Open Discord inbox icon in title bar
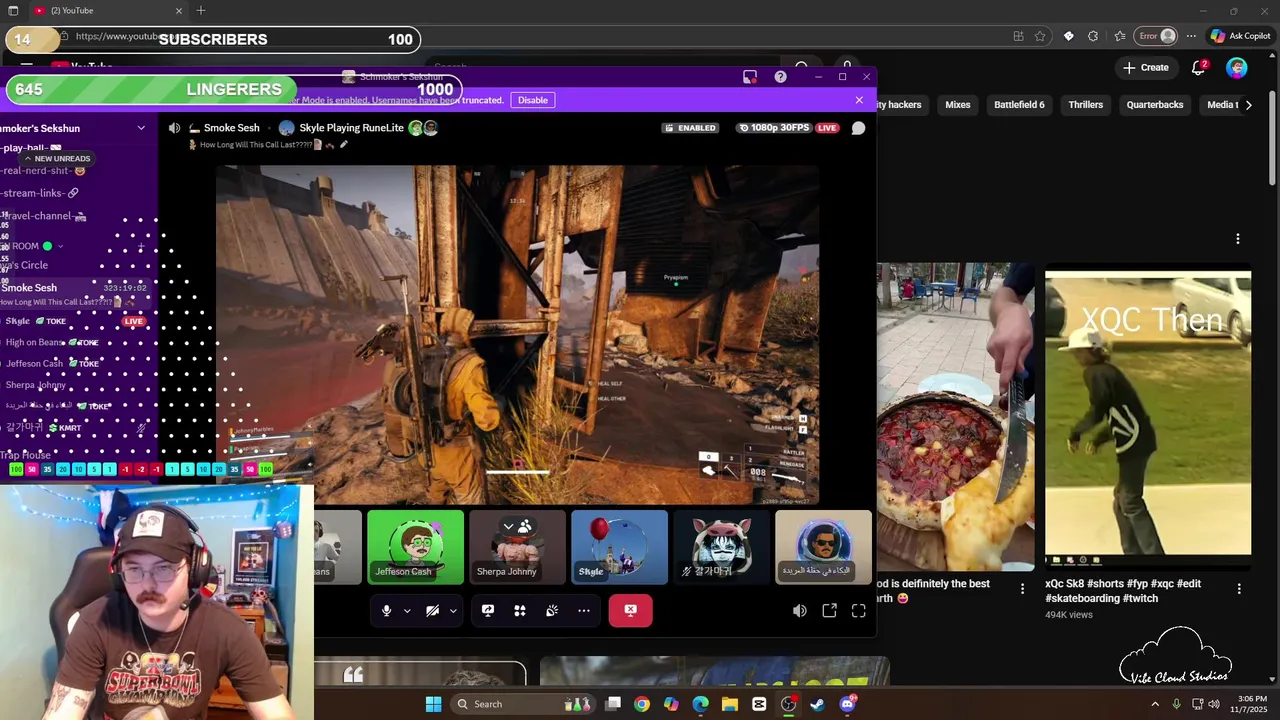The image size is (1280, 720). (x=750, y=77)
